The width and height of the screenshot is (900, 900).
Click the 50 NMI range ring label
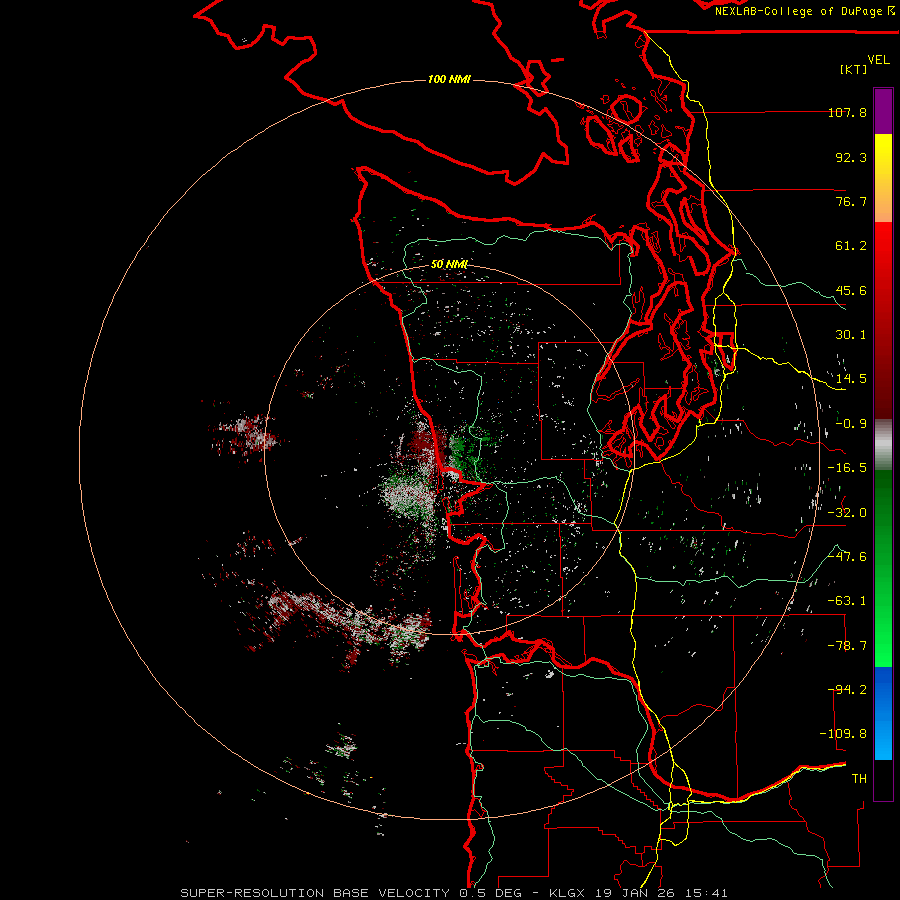pos(449,264)
